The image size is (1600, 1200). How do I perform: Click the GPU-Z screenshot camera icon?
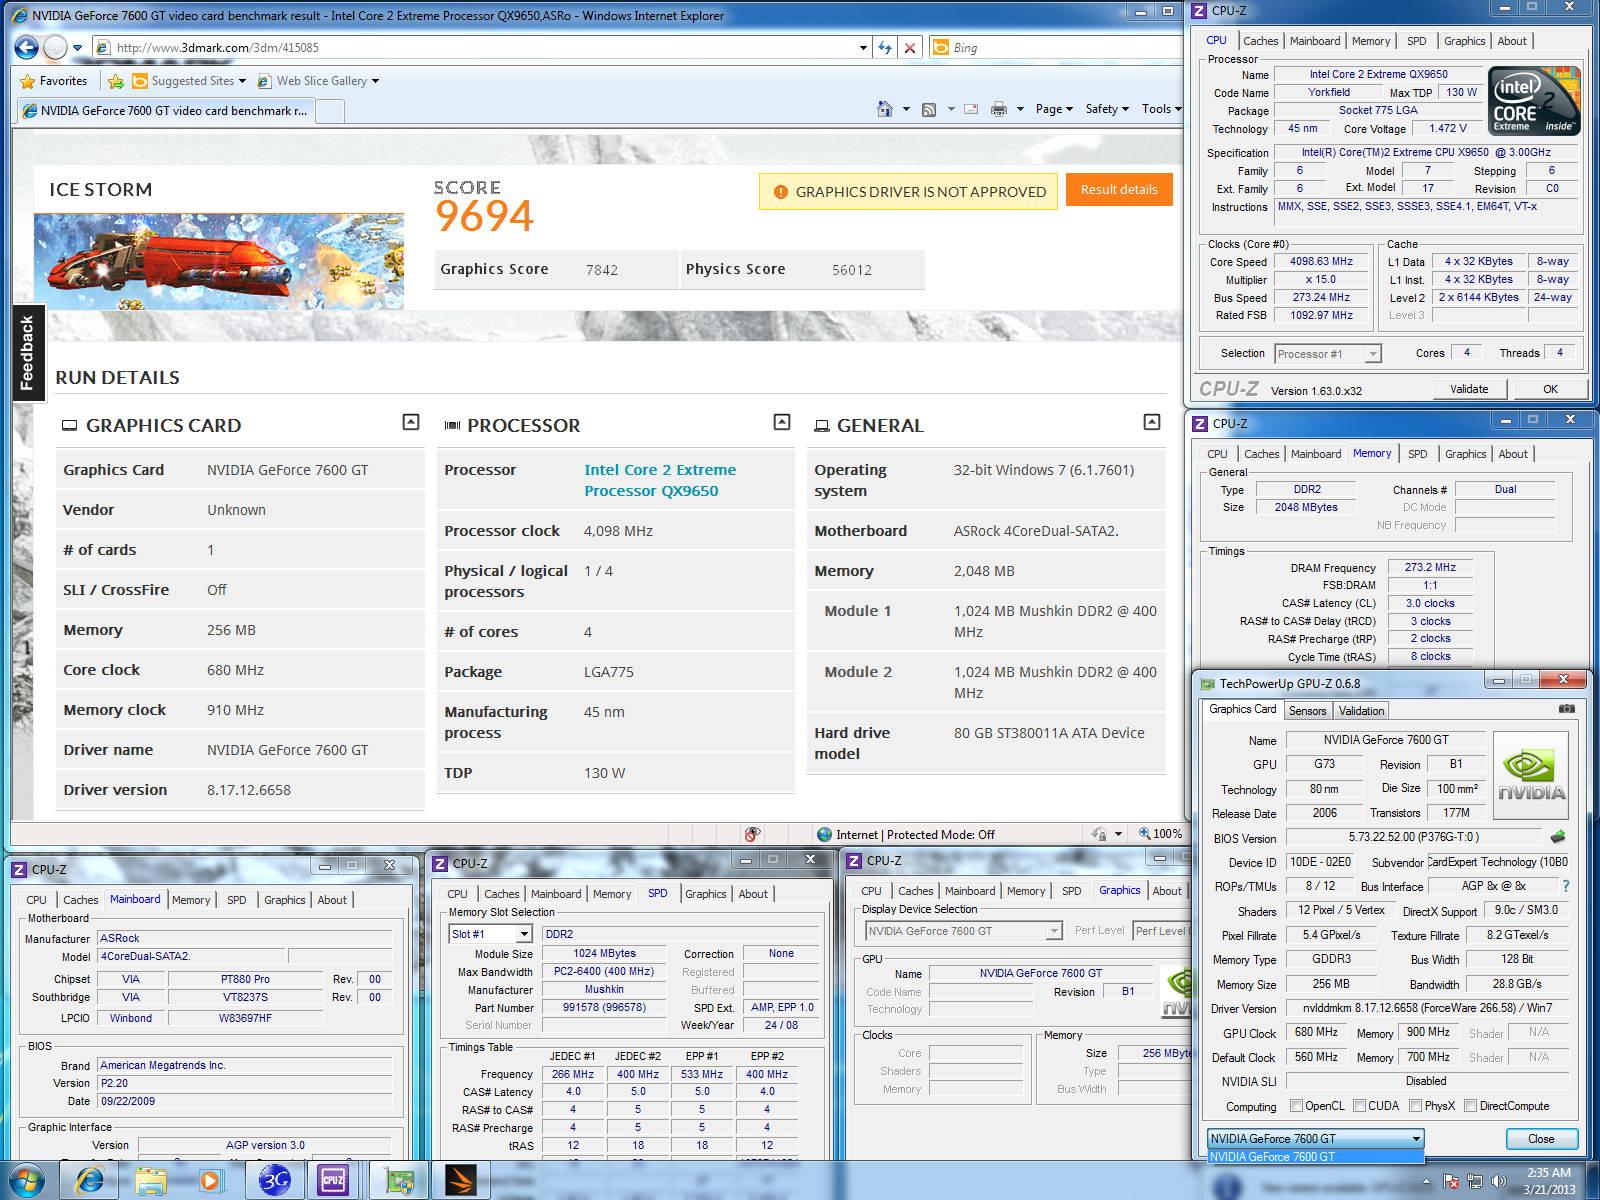pos(1566,709)
